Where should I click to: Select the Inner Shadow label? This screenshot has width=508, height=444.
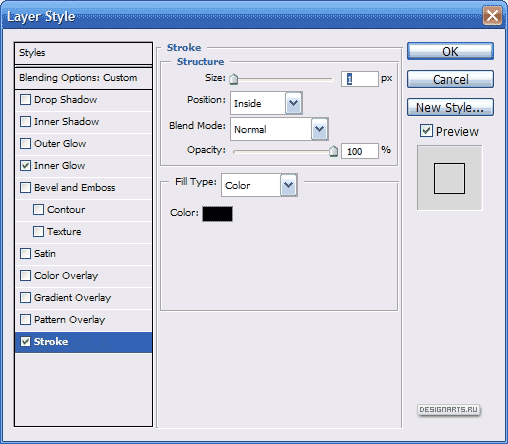coord(67,122)
